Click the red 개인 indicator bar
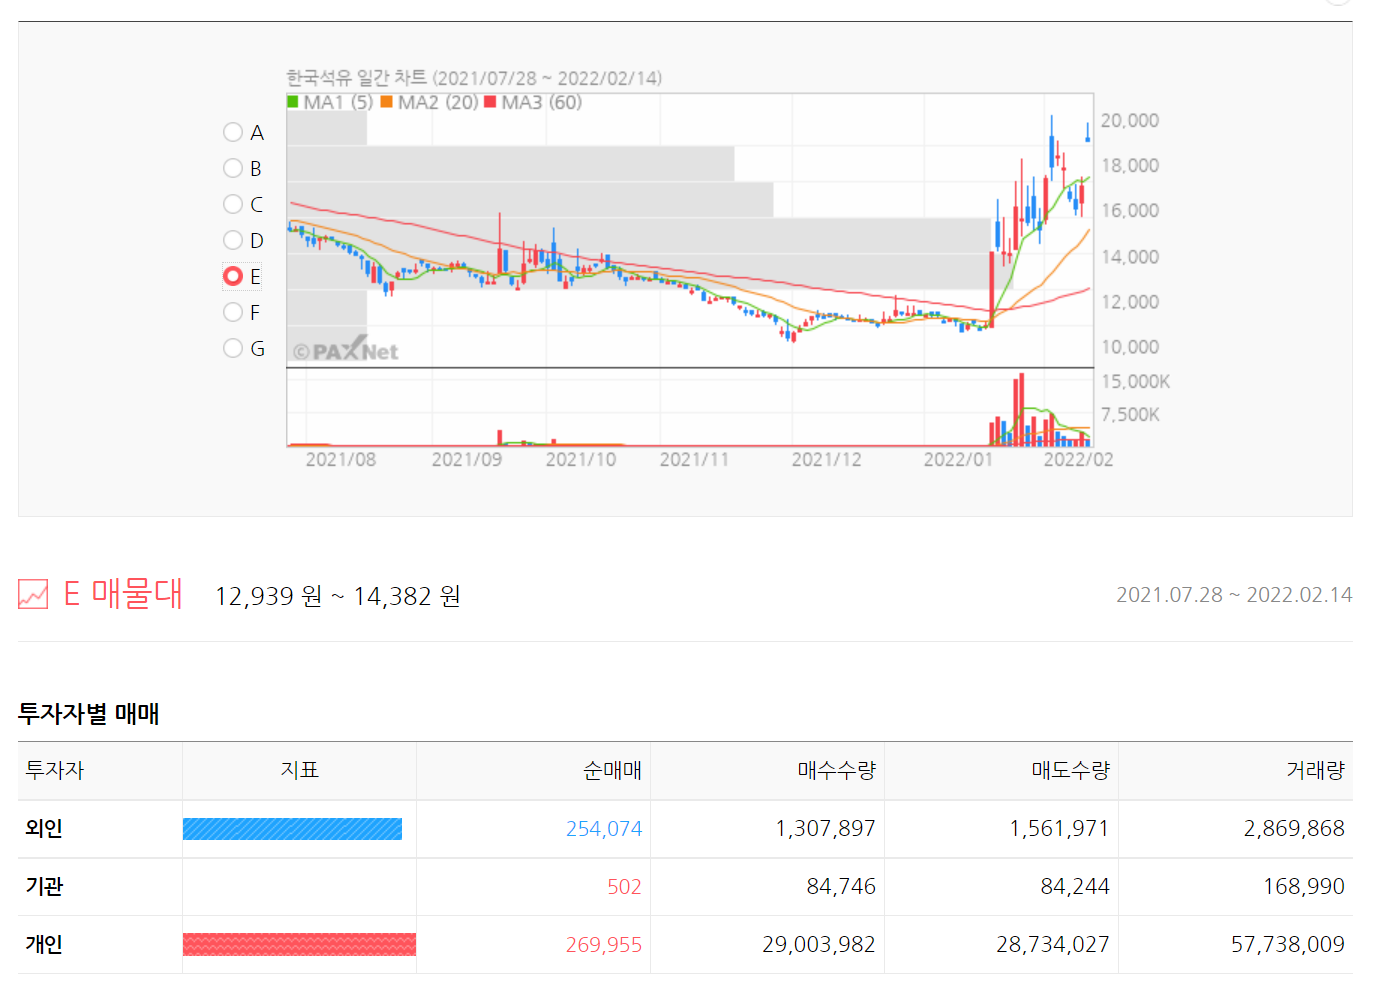 click(299, 945)
